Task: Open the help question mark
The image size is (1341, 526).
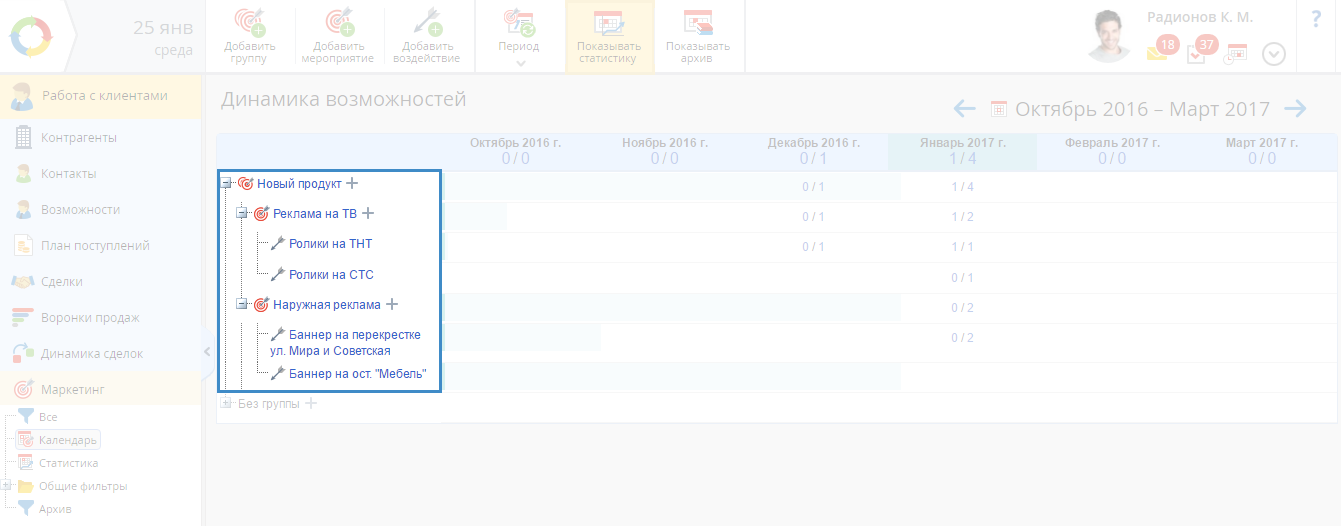Action: point(1316,19)
